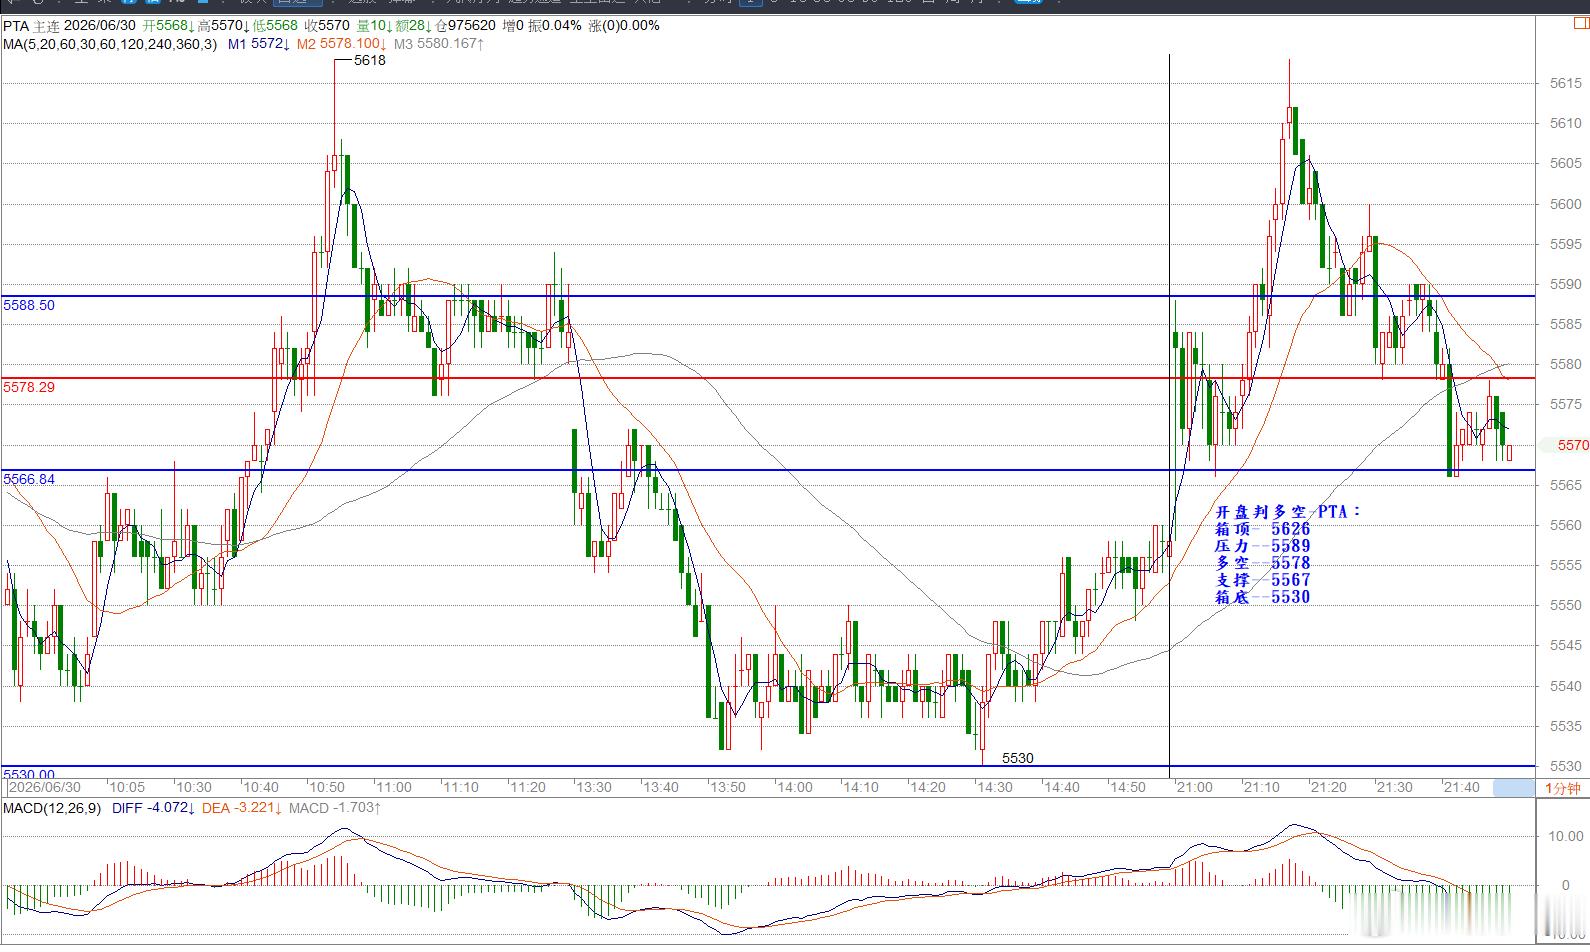Image resolution: width=1590 pixels, height=952 pixels.
Task: Click the 收5570 close price value
Action: [328, 26]
